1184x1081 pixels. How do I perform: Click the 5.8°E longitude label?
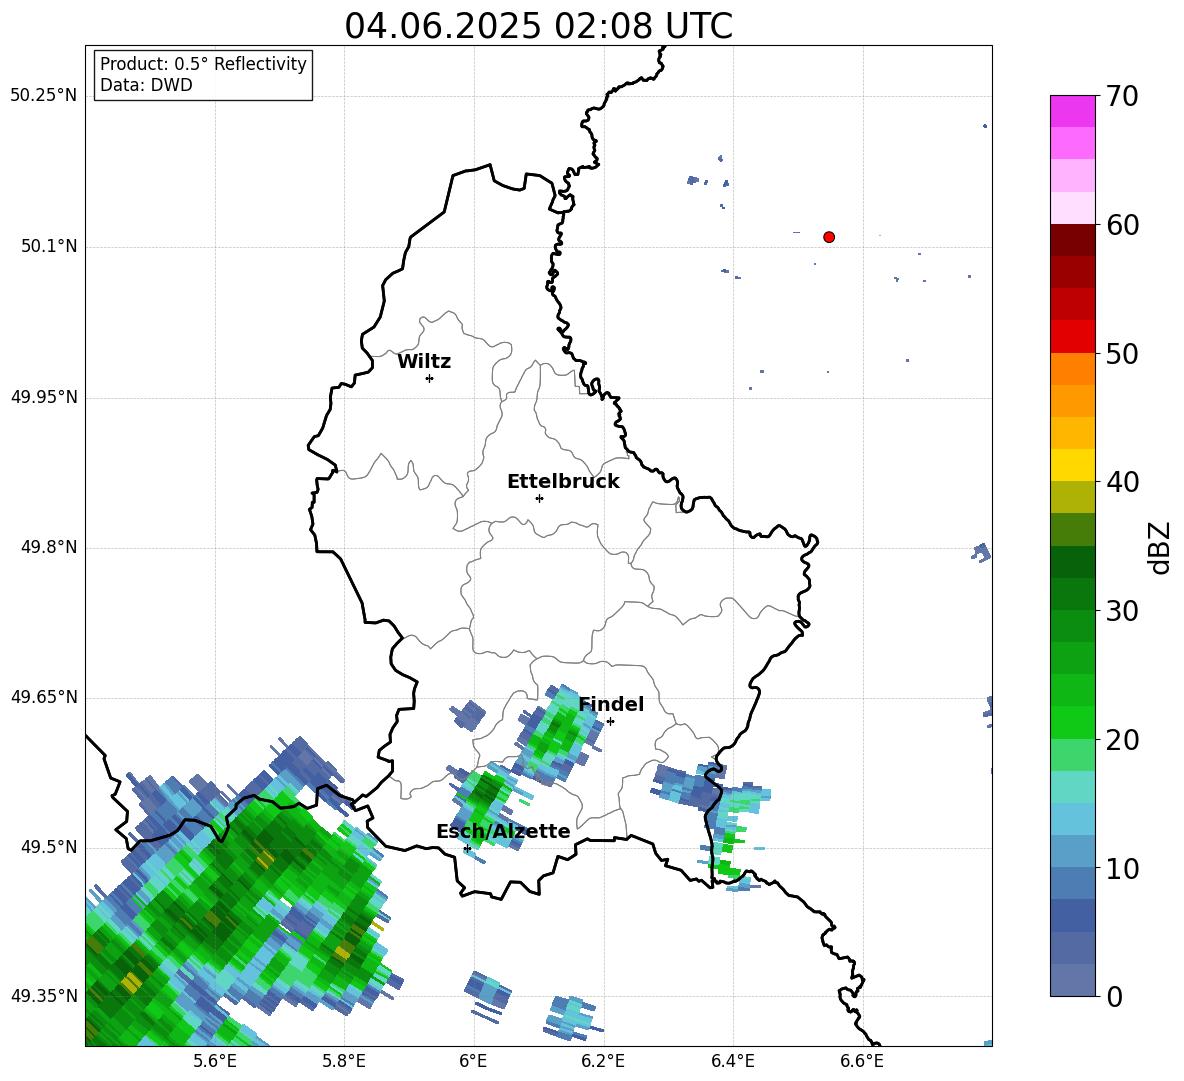[x=344, y=1062]
